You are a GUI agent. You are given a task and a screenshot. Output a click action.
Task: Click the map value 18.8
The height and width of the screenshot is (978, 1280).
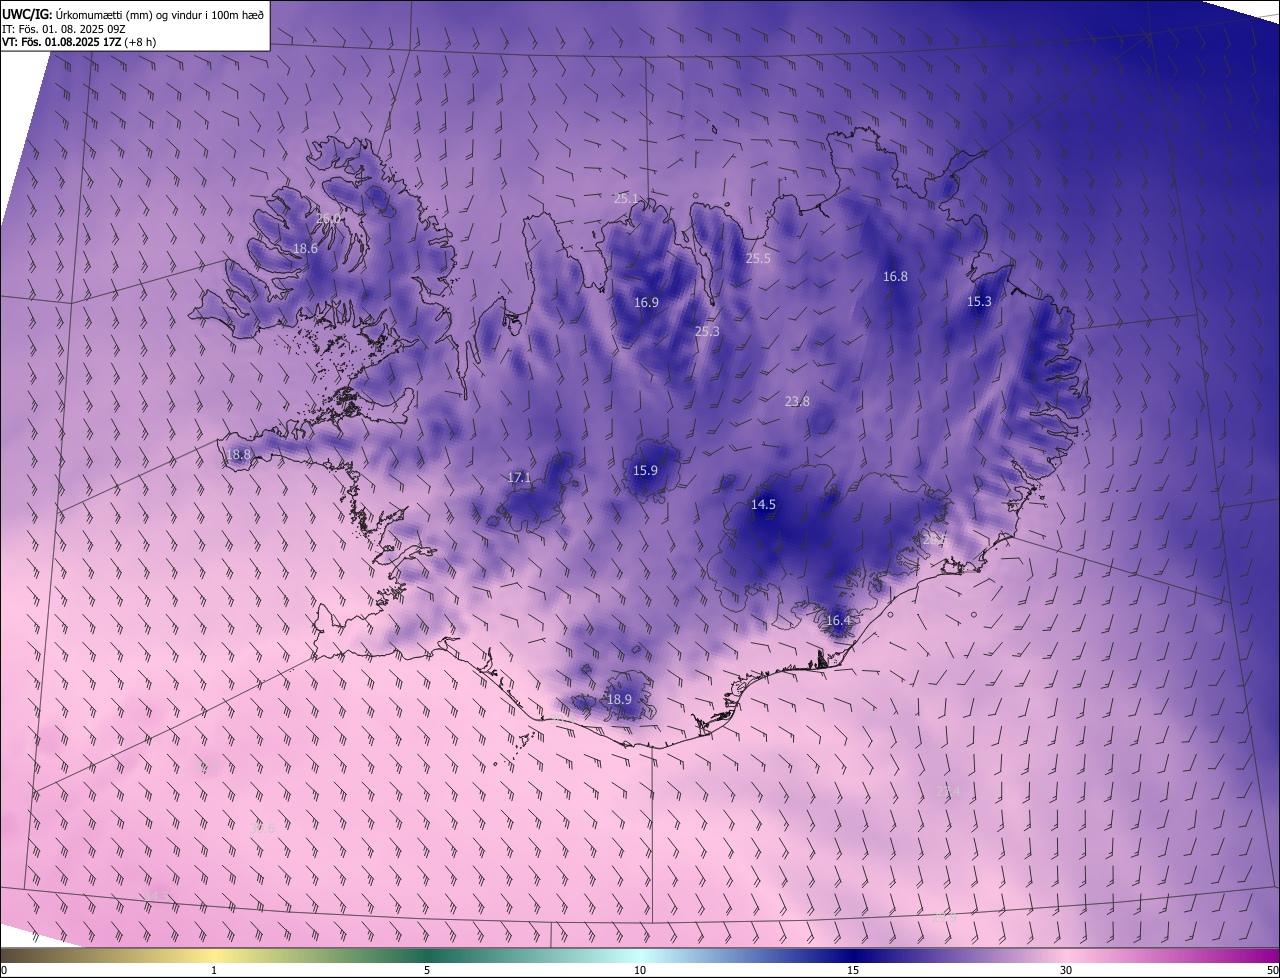pos(238,454)
